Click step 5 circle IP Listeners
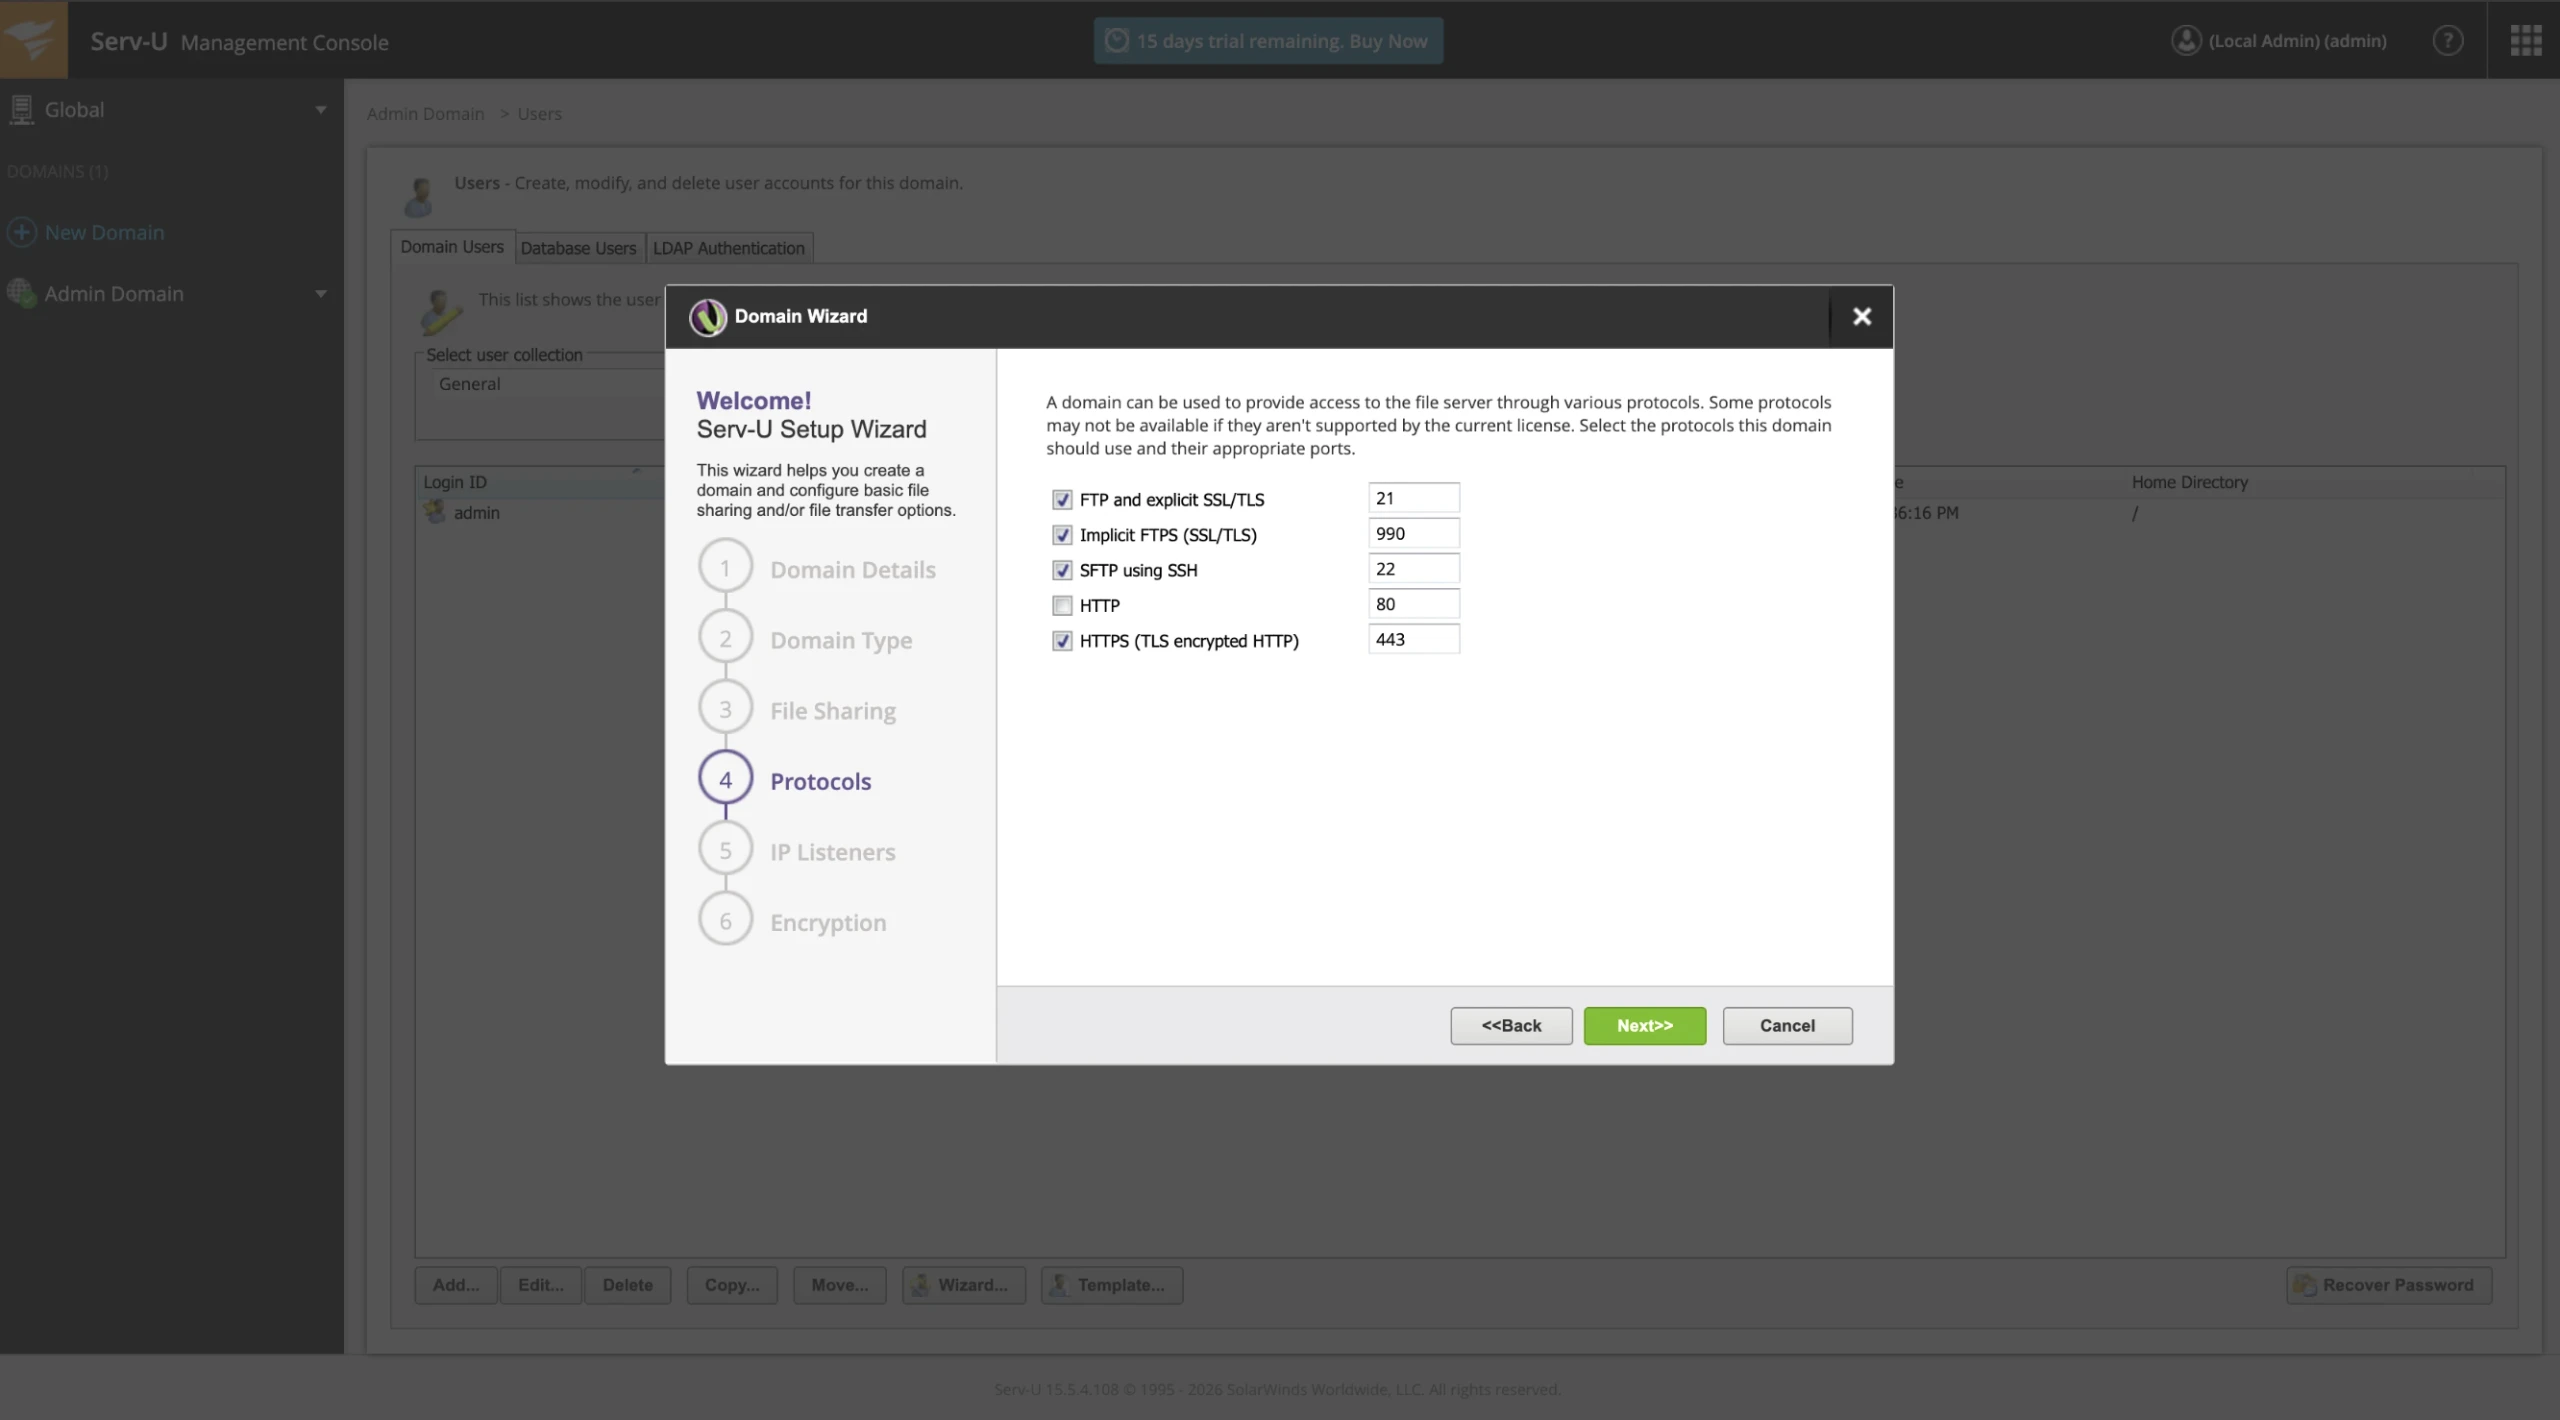Viewport: 2560px width, 1420px height. pyautogui.click(x=725, y=850)
